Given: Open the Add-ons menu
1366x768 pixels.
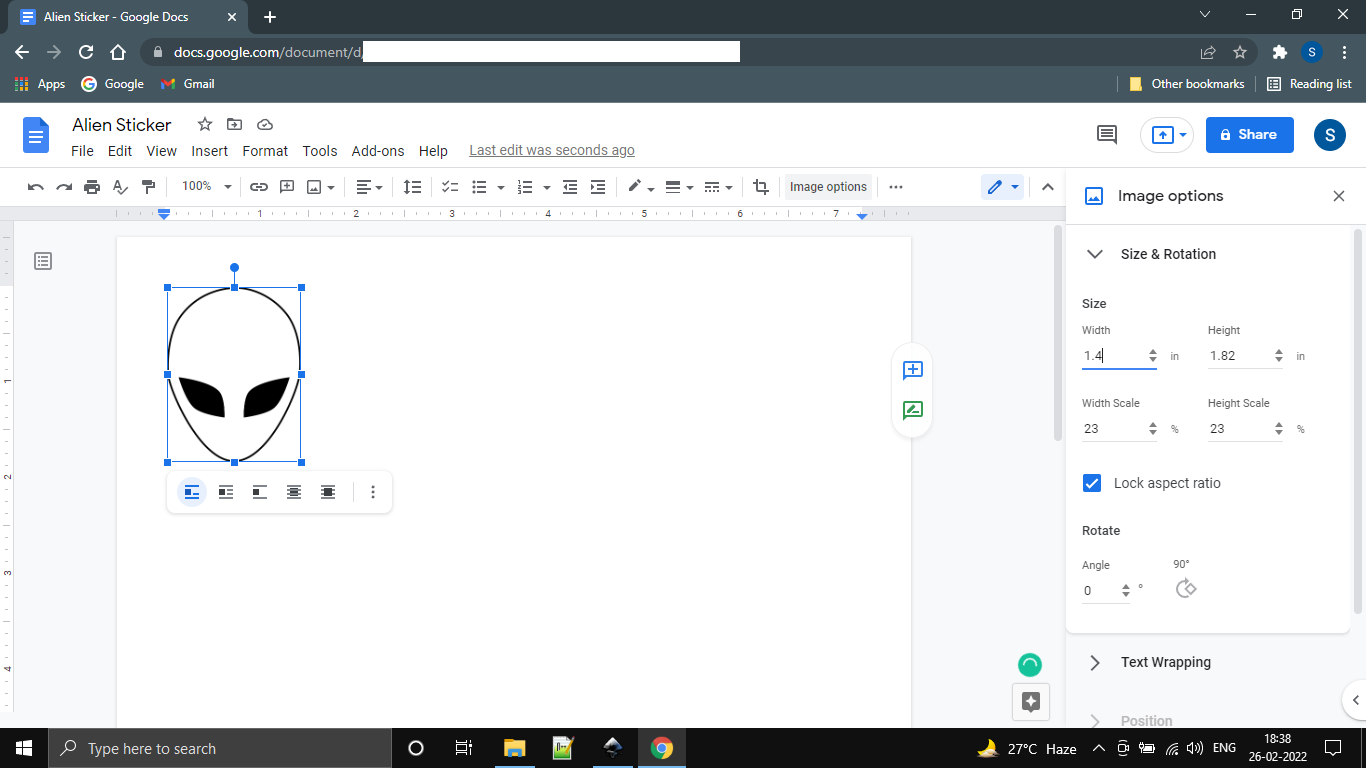Looking at the screenshot, I should tap(377, 151).
